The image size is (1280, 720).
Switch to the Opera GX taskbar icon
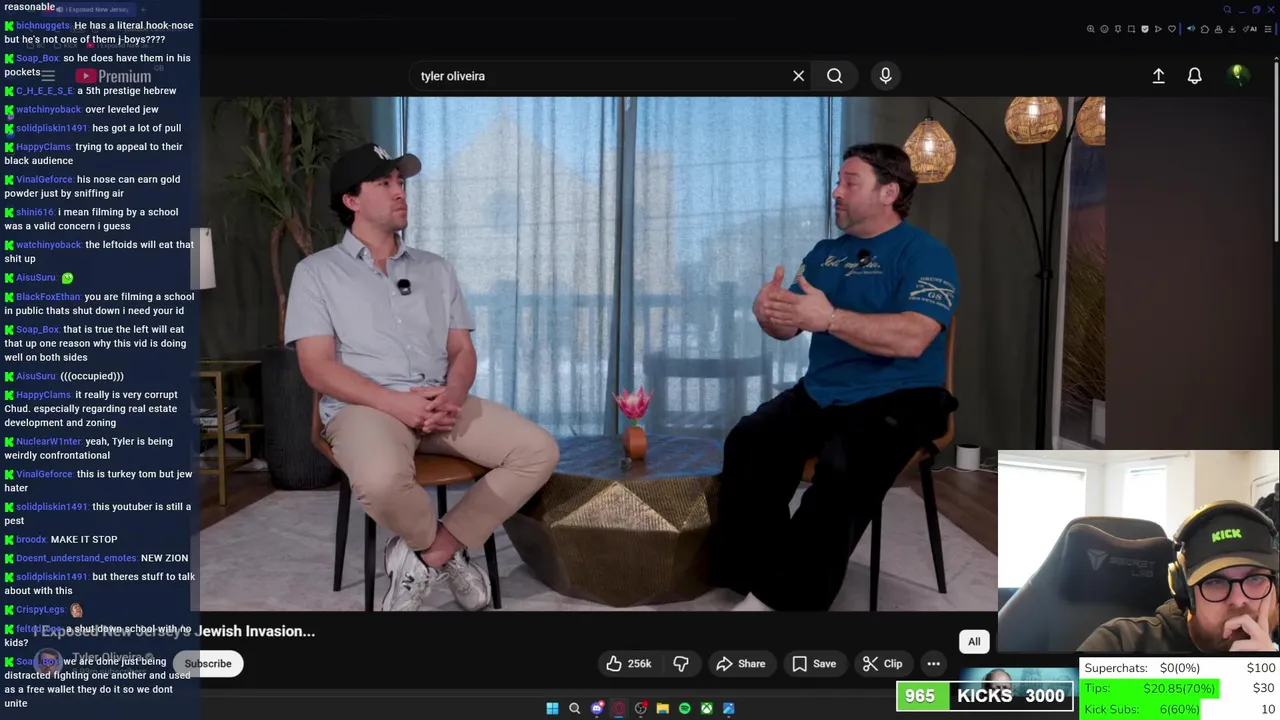(x=619, y=708)
